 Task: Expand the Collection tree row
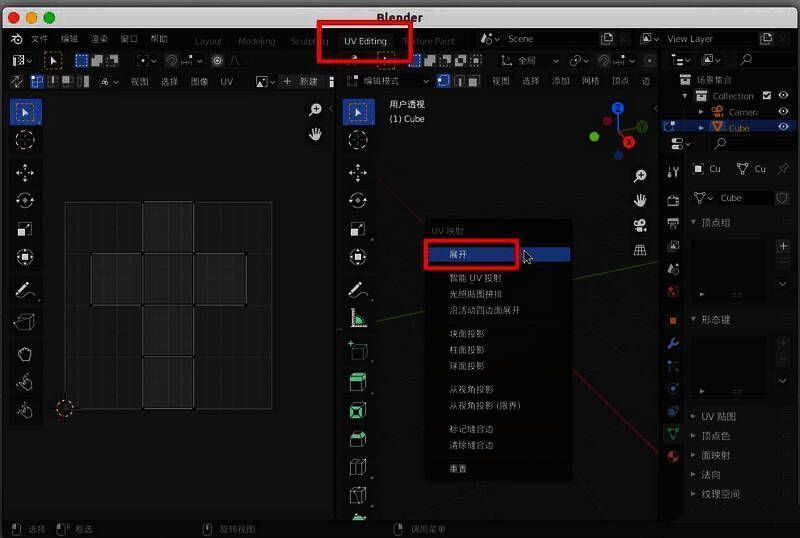[x=685, y=96]
